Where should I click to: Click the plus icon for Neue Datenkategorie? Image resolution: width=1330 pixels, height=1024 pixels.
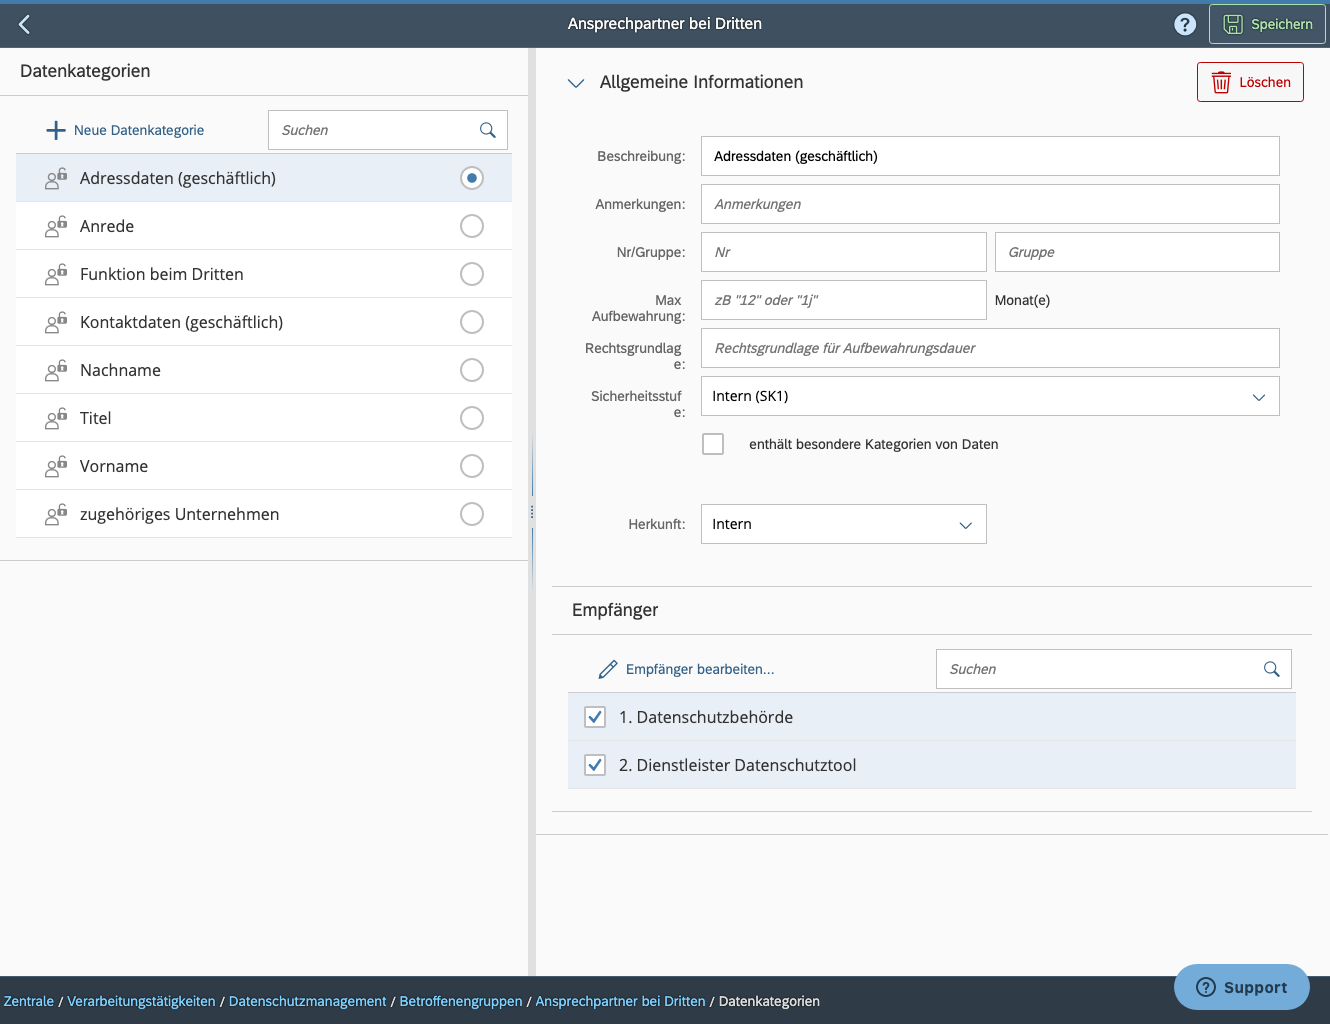(54, 129)
